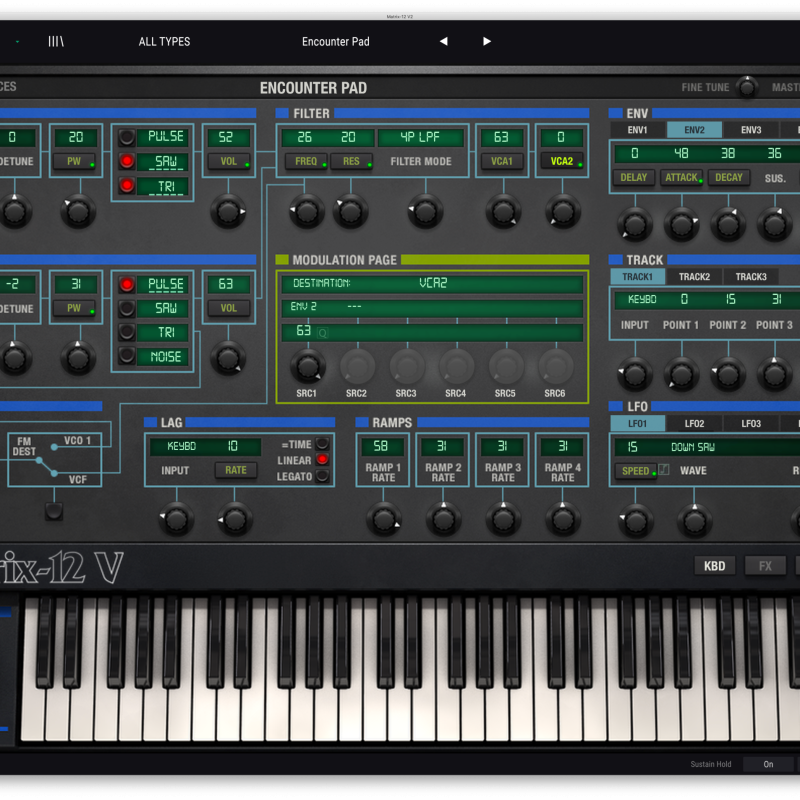Viewport: 800px width, 800px height.
Task: Go to previous preset arrow
Action: (443, 41)
